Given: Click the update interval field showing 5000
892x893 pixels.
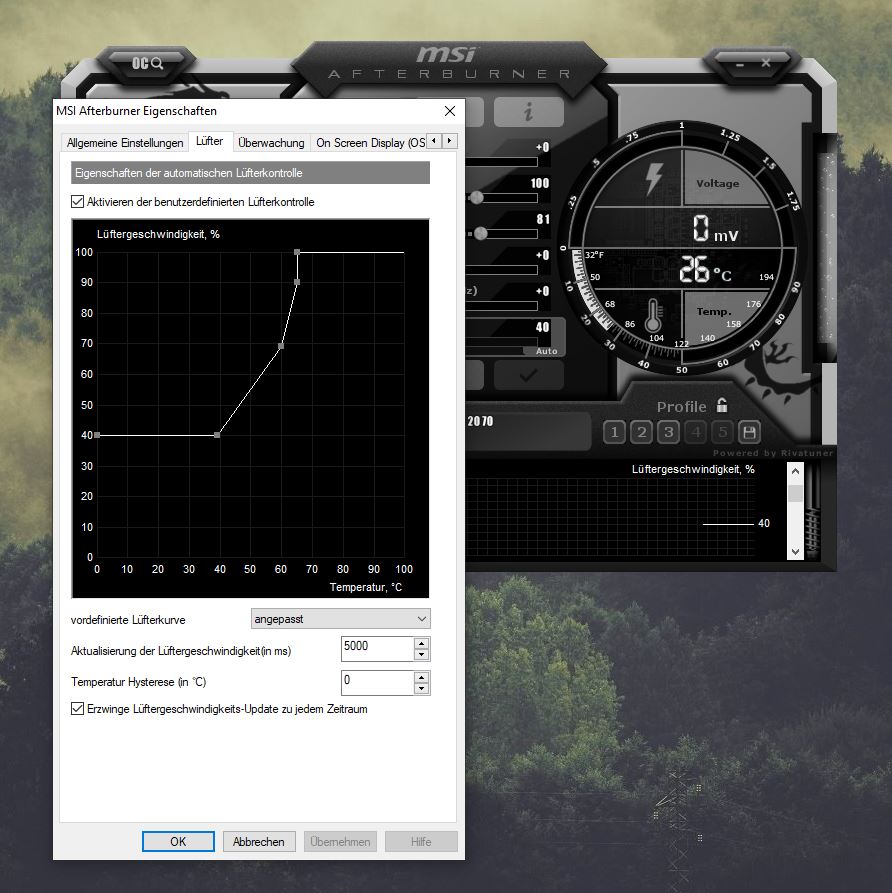Looking at the screenshot, I should 378,649.
